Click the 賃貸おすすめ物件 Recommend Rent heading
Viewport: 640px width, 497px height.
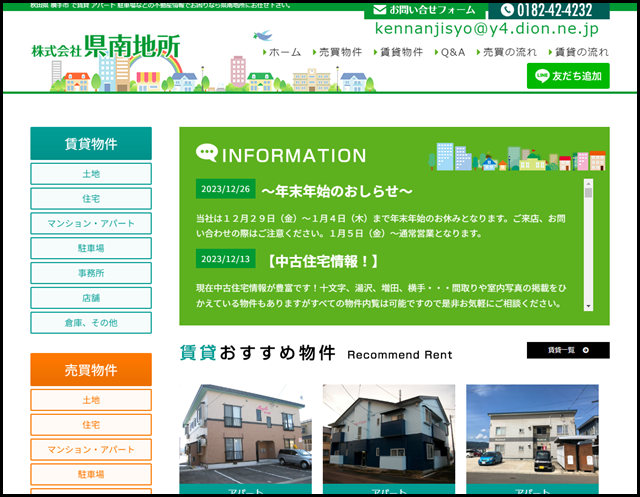pyautogui.click(x=316, y=353)
